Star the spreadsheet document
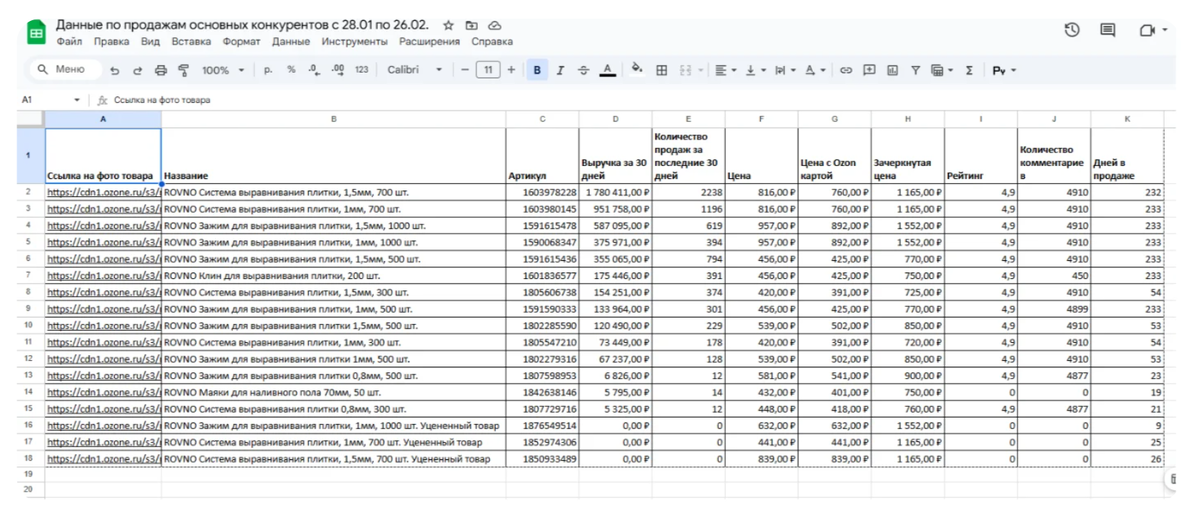The height and width of the screenshot is (524, 1200). pos(448,25)
